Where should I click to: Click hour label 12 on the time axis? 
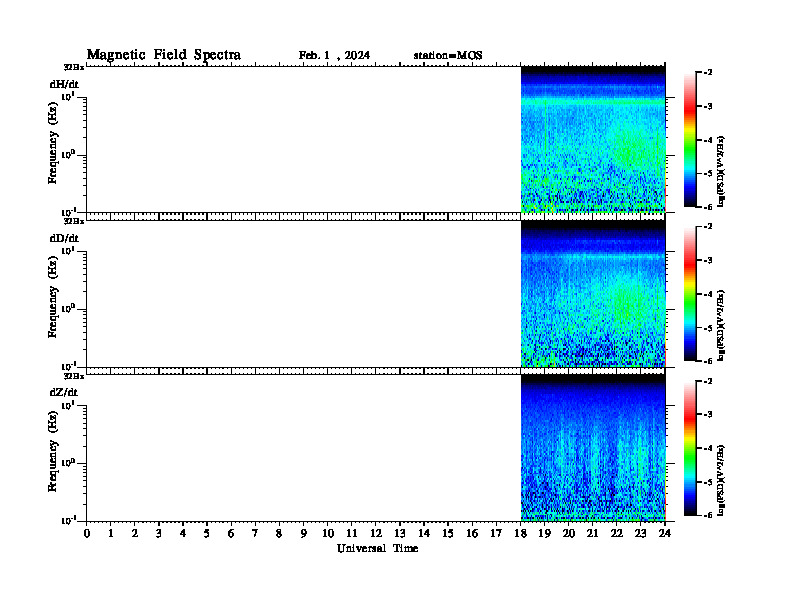pos(376,534)
